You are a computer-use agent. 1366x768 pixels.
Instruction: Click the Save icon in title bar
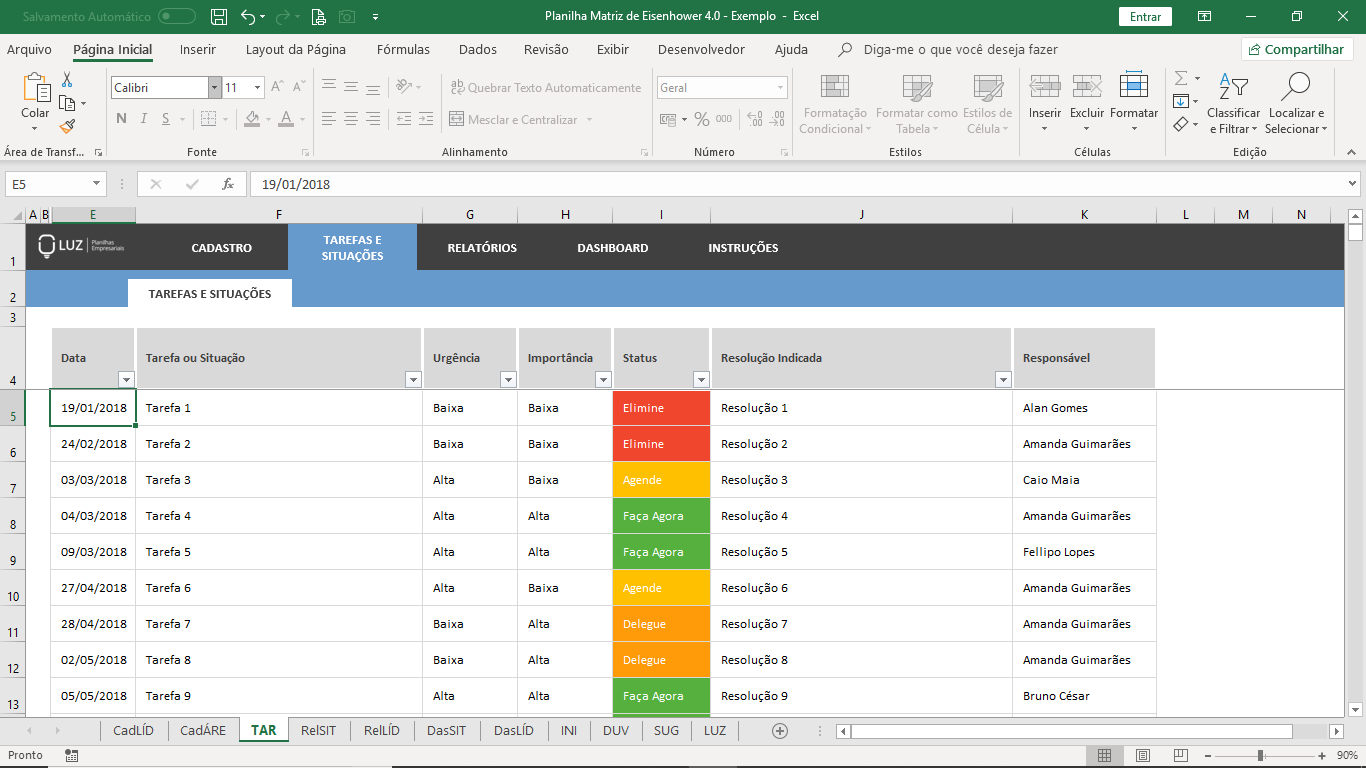pos(219,17)
